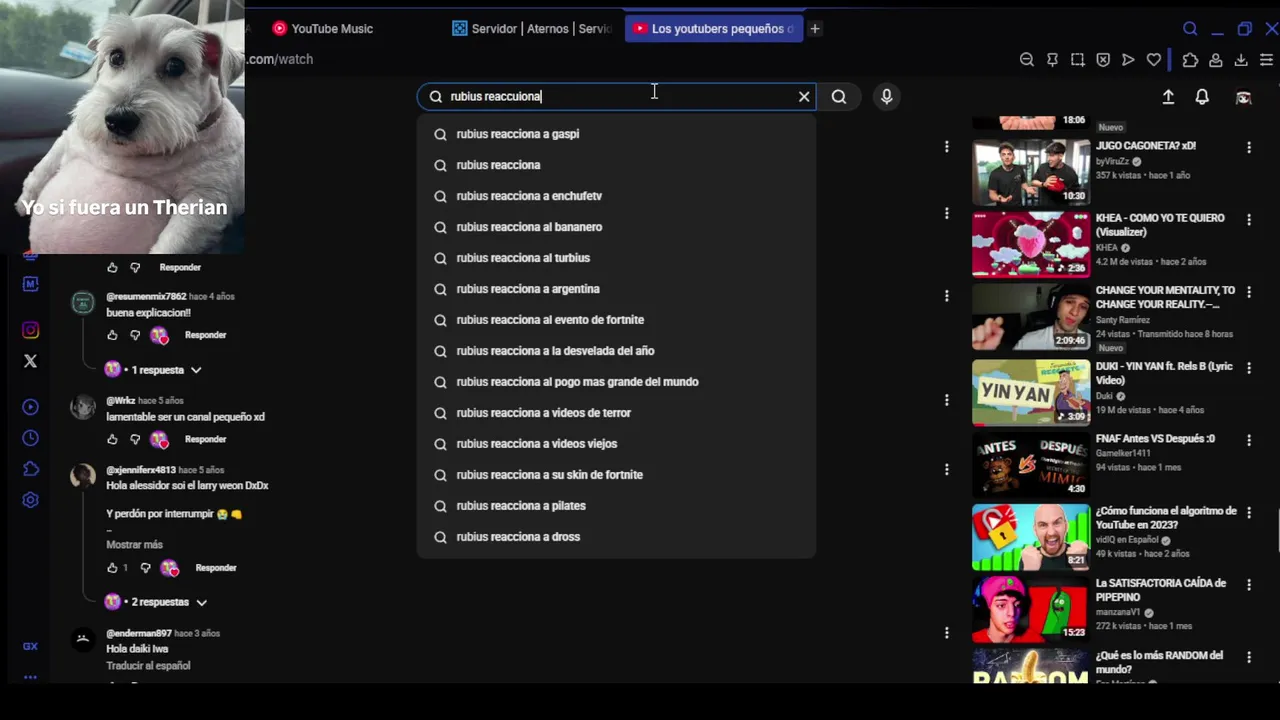
Task: Open X (Twitter) in the sidebar
Action: point(30,361)
